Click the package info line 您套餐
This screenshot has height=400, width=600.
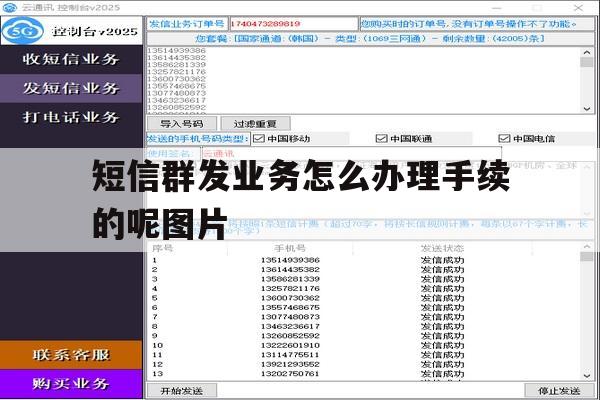(370, 39)
